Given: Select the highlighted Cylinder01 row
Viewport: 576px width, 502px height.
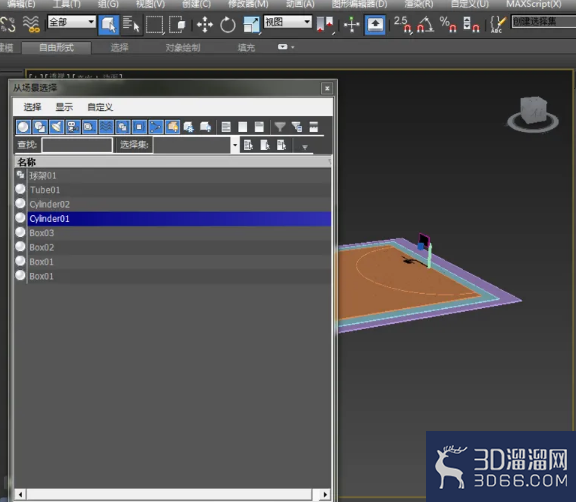Looking at the screenshot, I should [179, 219].
